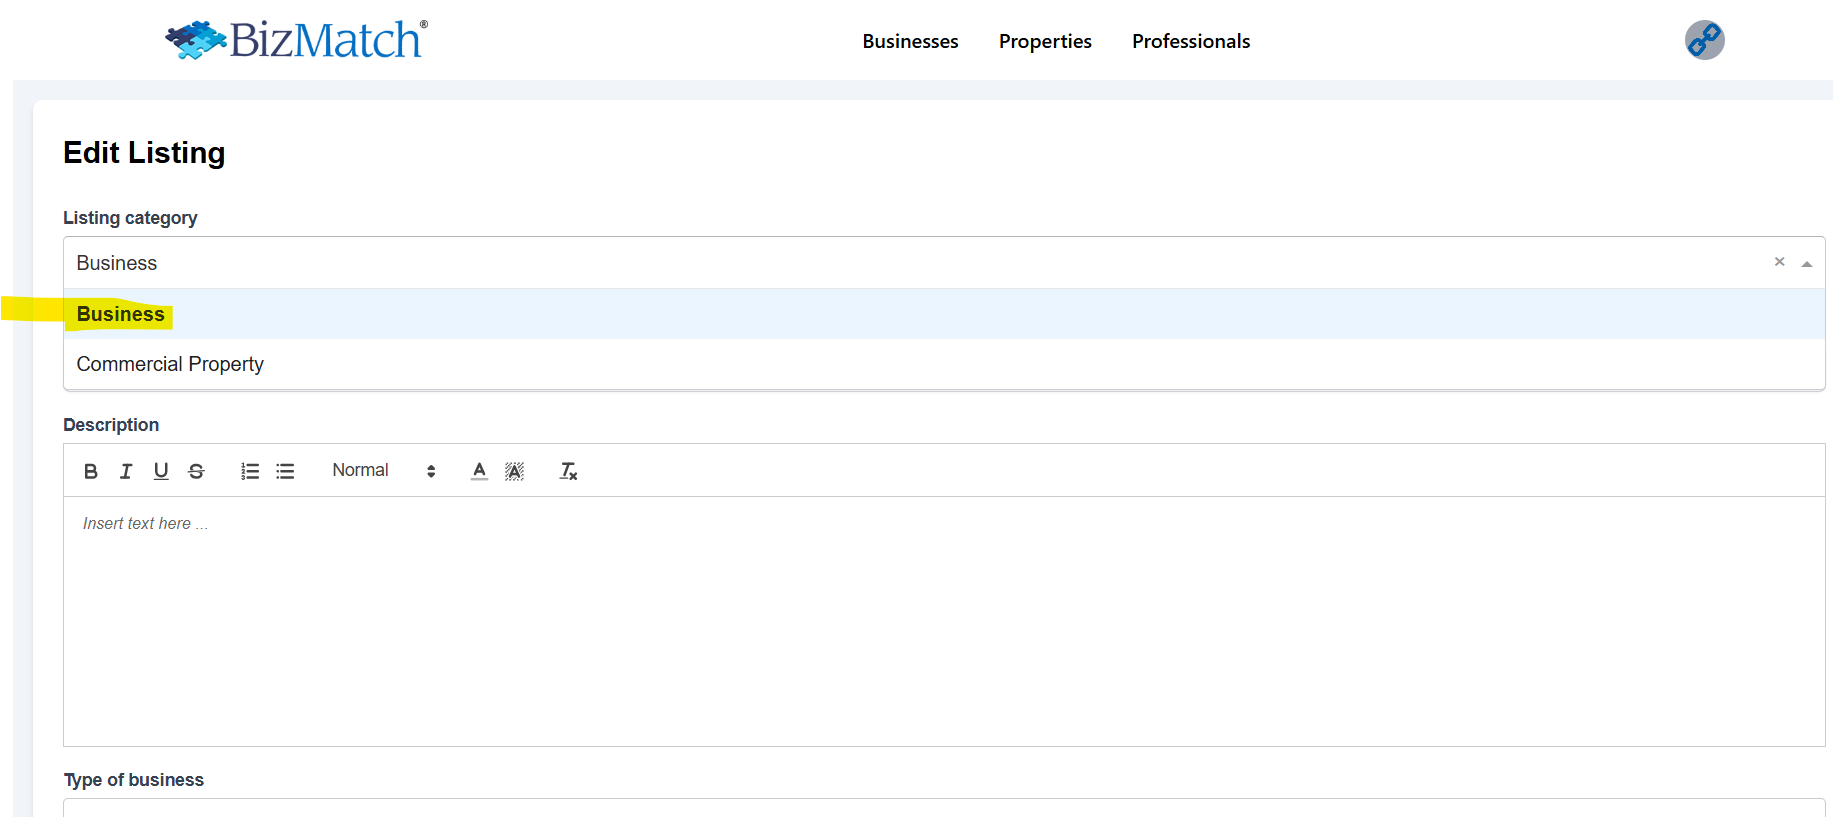
Task: Apply strikethrough formatting to text
Action: coord(196,471)
